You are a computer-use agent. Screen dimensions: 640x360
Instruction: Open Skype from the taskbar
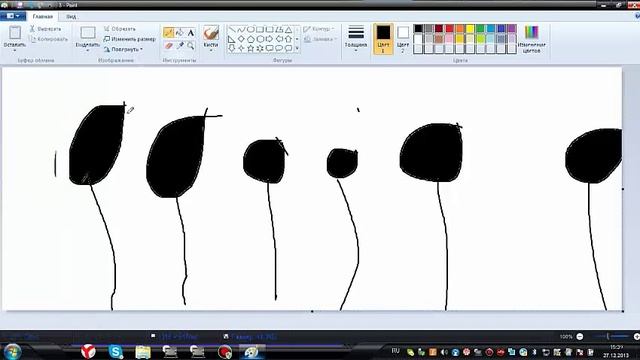[x=116, y=351]
